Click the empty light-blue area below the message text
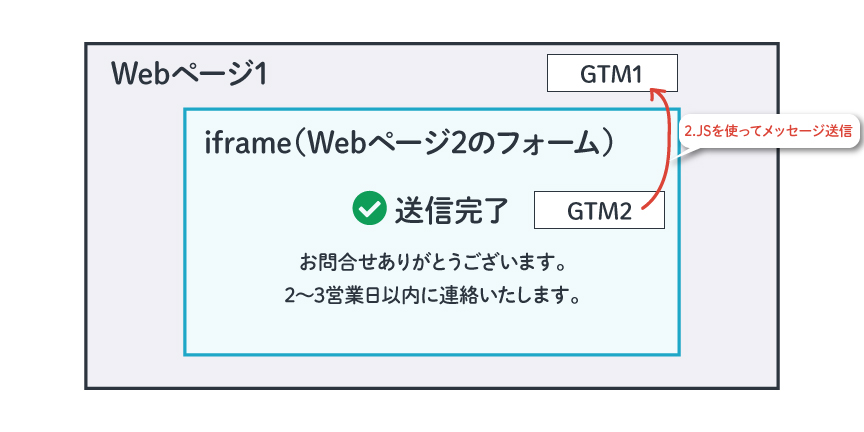This screenshot has height=432, width=864. tap(432, 331)
